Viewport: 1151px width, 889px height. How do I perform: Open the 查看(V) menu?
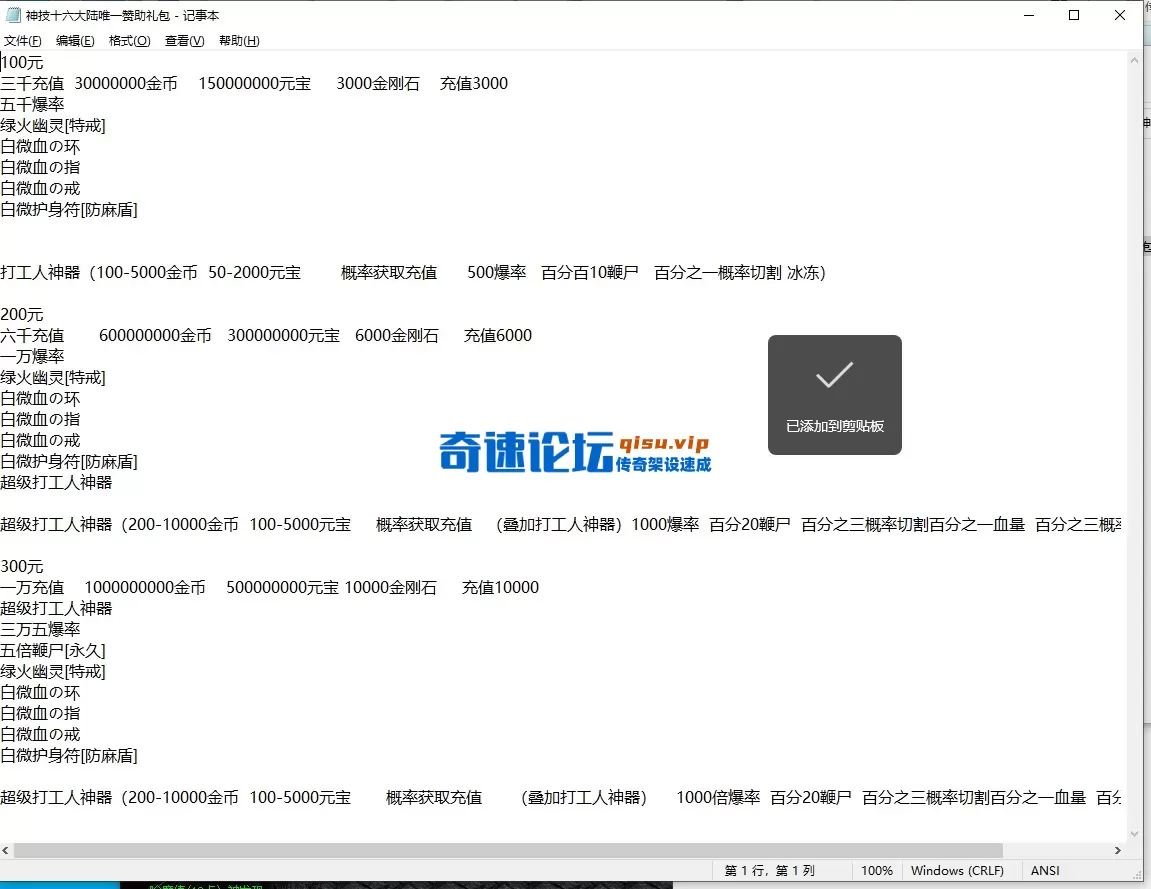184,41
